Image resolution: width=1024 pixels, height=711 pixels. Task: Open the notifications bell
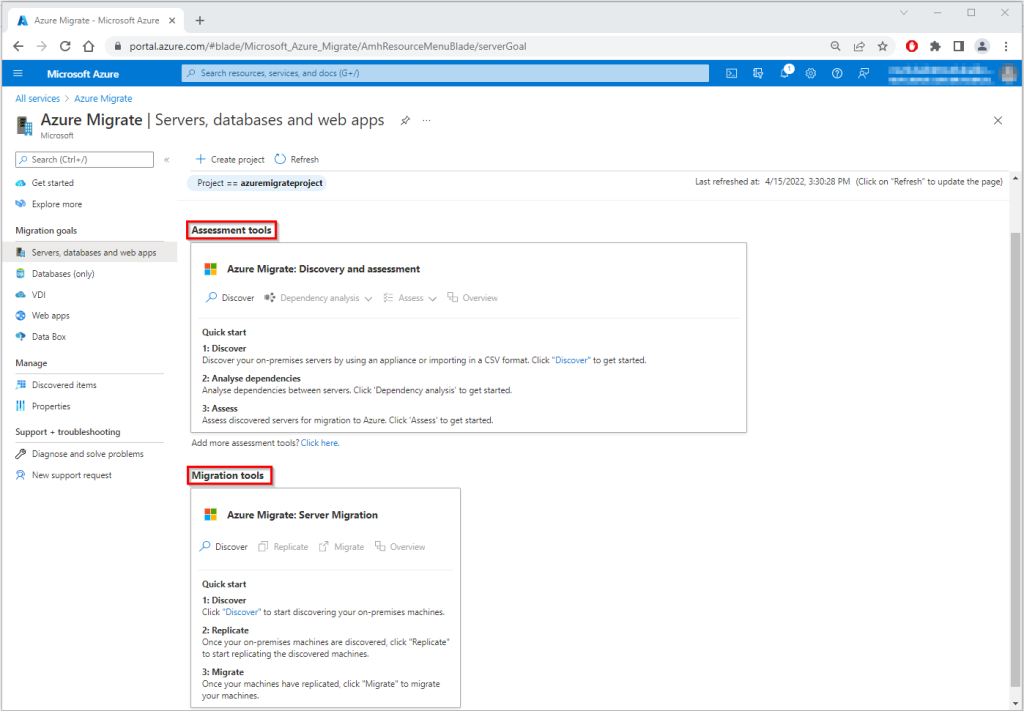785,74
